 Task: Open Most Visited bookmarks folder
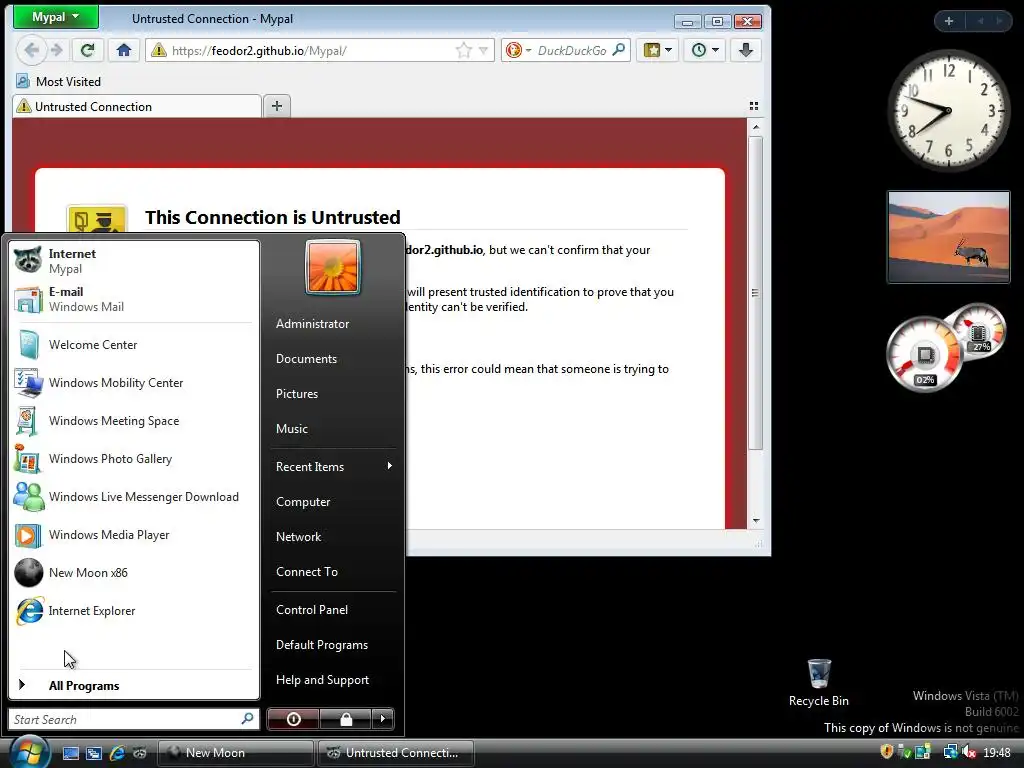pyautogui.click(x=59, y=82)
